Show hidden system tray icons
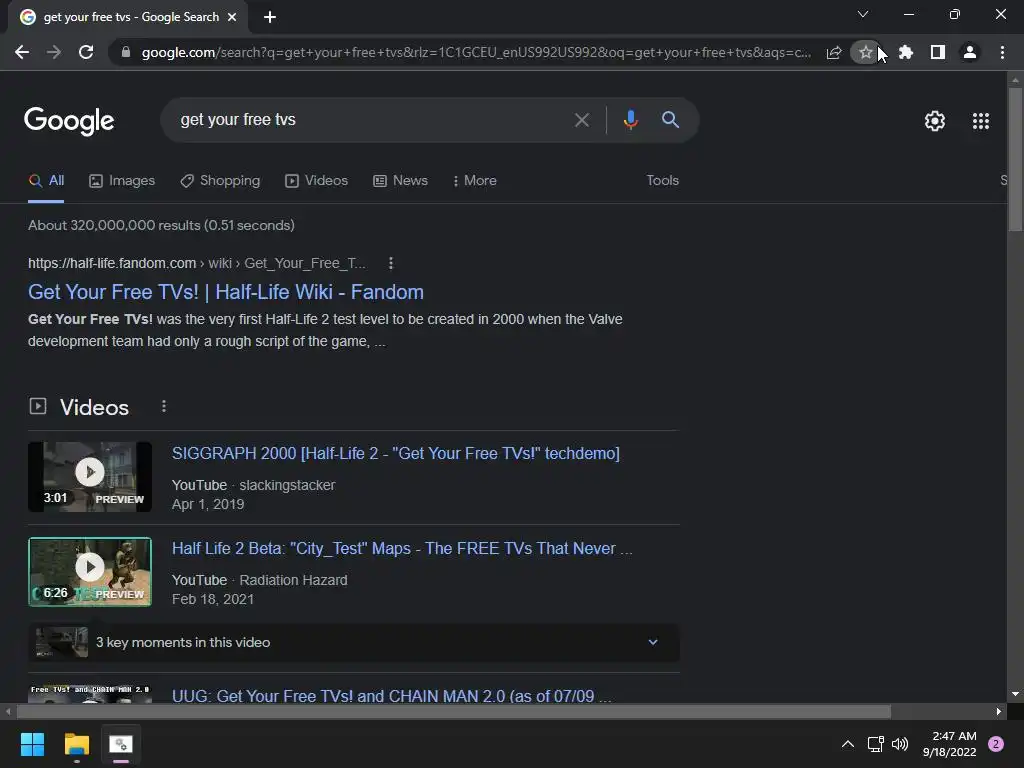The height and width of the screenshot is (768, 1024). [x=848, y=744]
